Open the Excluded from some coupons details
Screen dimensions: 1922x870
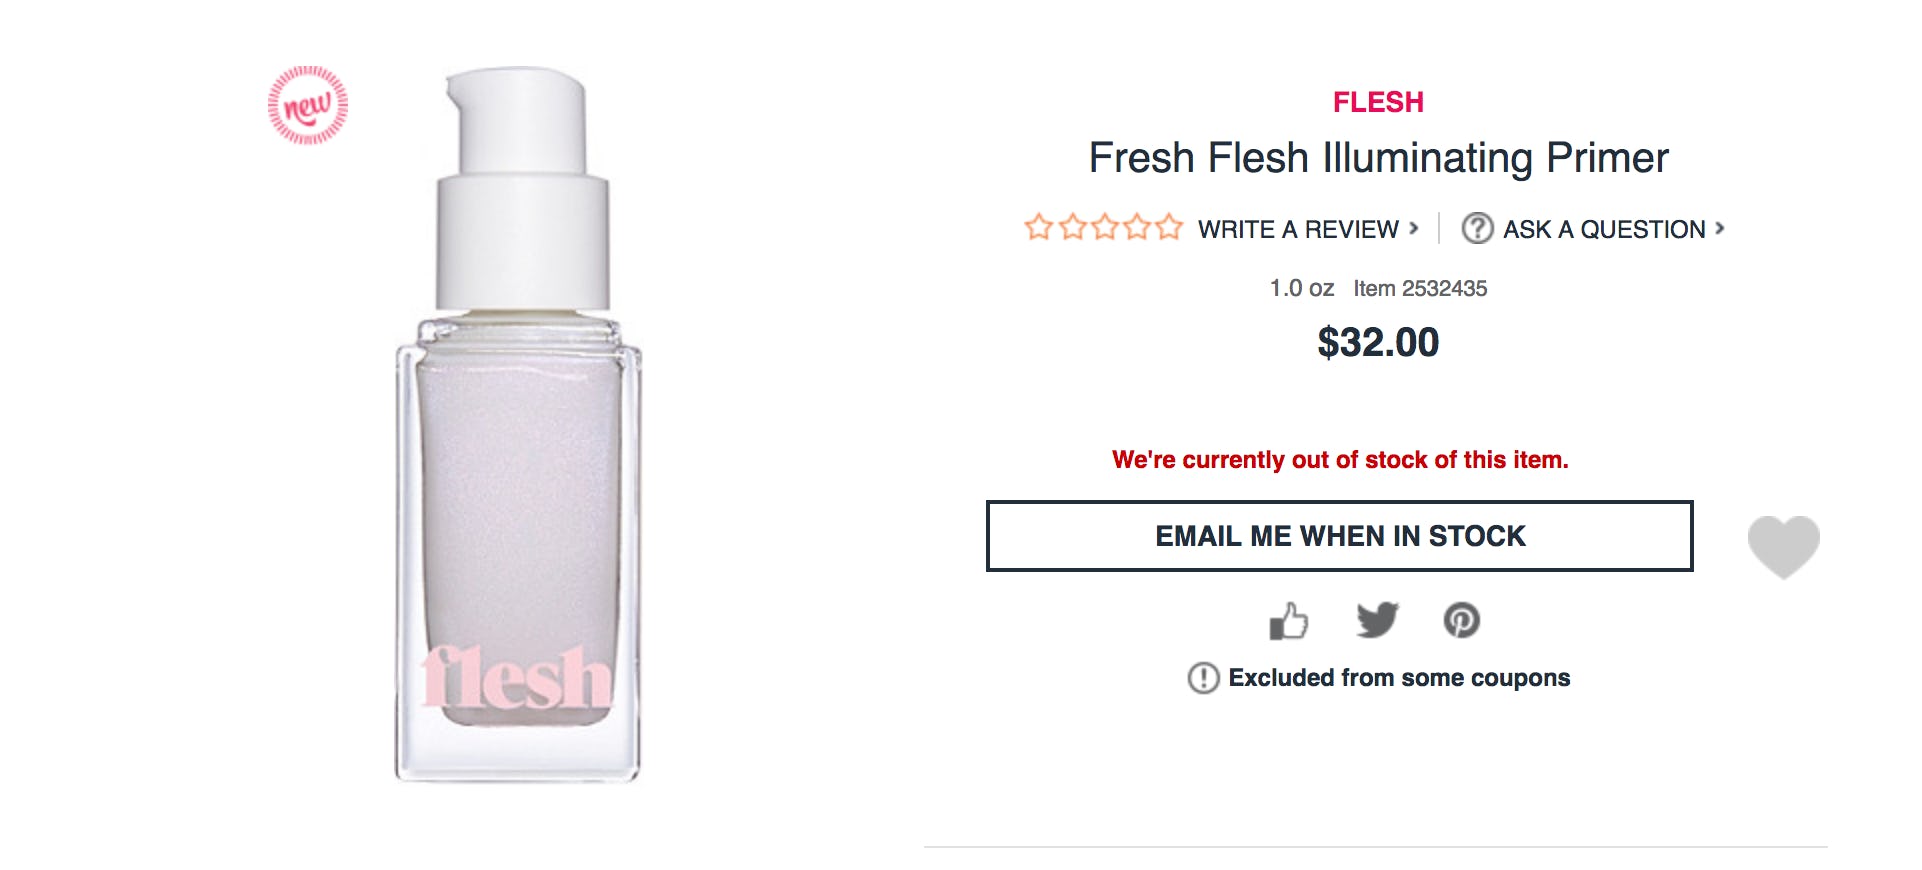(1400, 677)
